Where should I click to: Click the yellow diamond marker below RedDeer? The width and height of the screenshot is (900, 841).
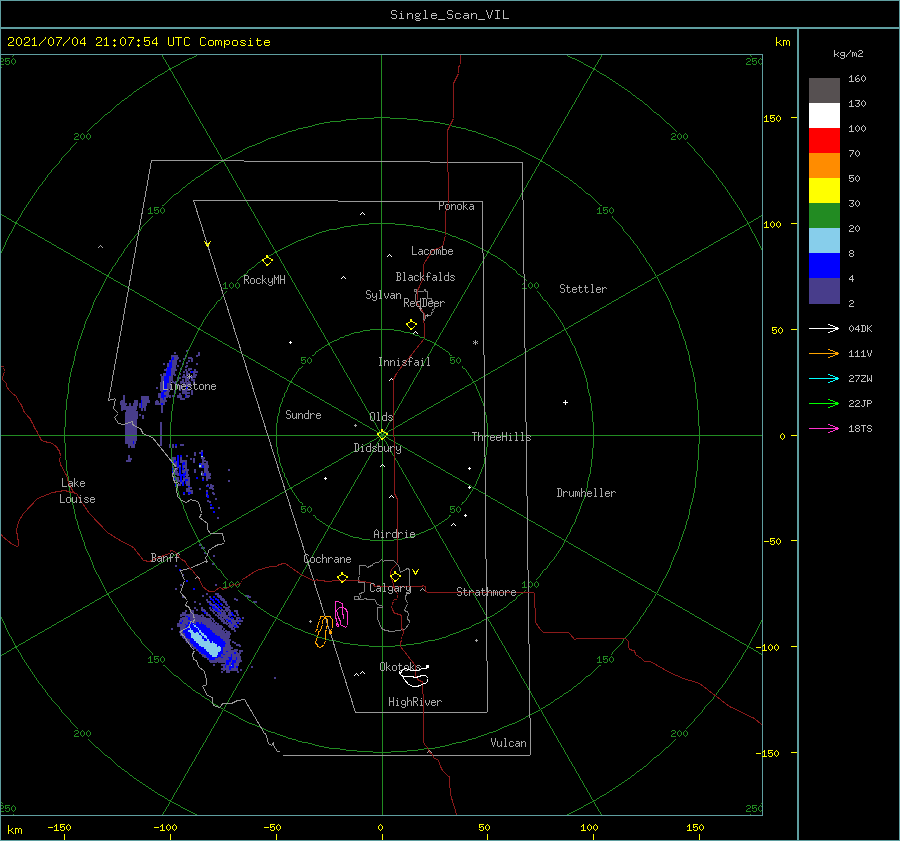(411, 325)
